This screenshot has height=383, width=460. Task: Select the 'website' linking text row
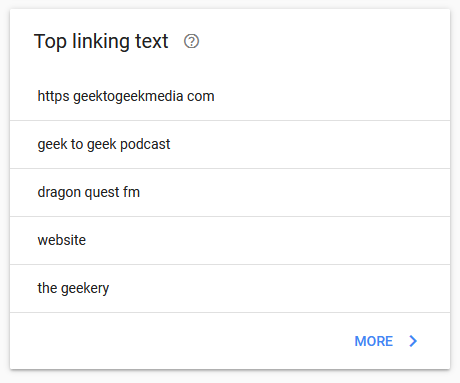(230, 240)
